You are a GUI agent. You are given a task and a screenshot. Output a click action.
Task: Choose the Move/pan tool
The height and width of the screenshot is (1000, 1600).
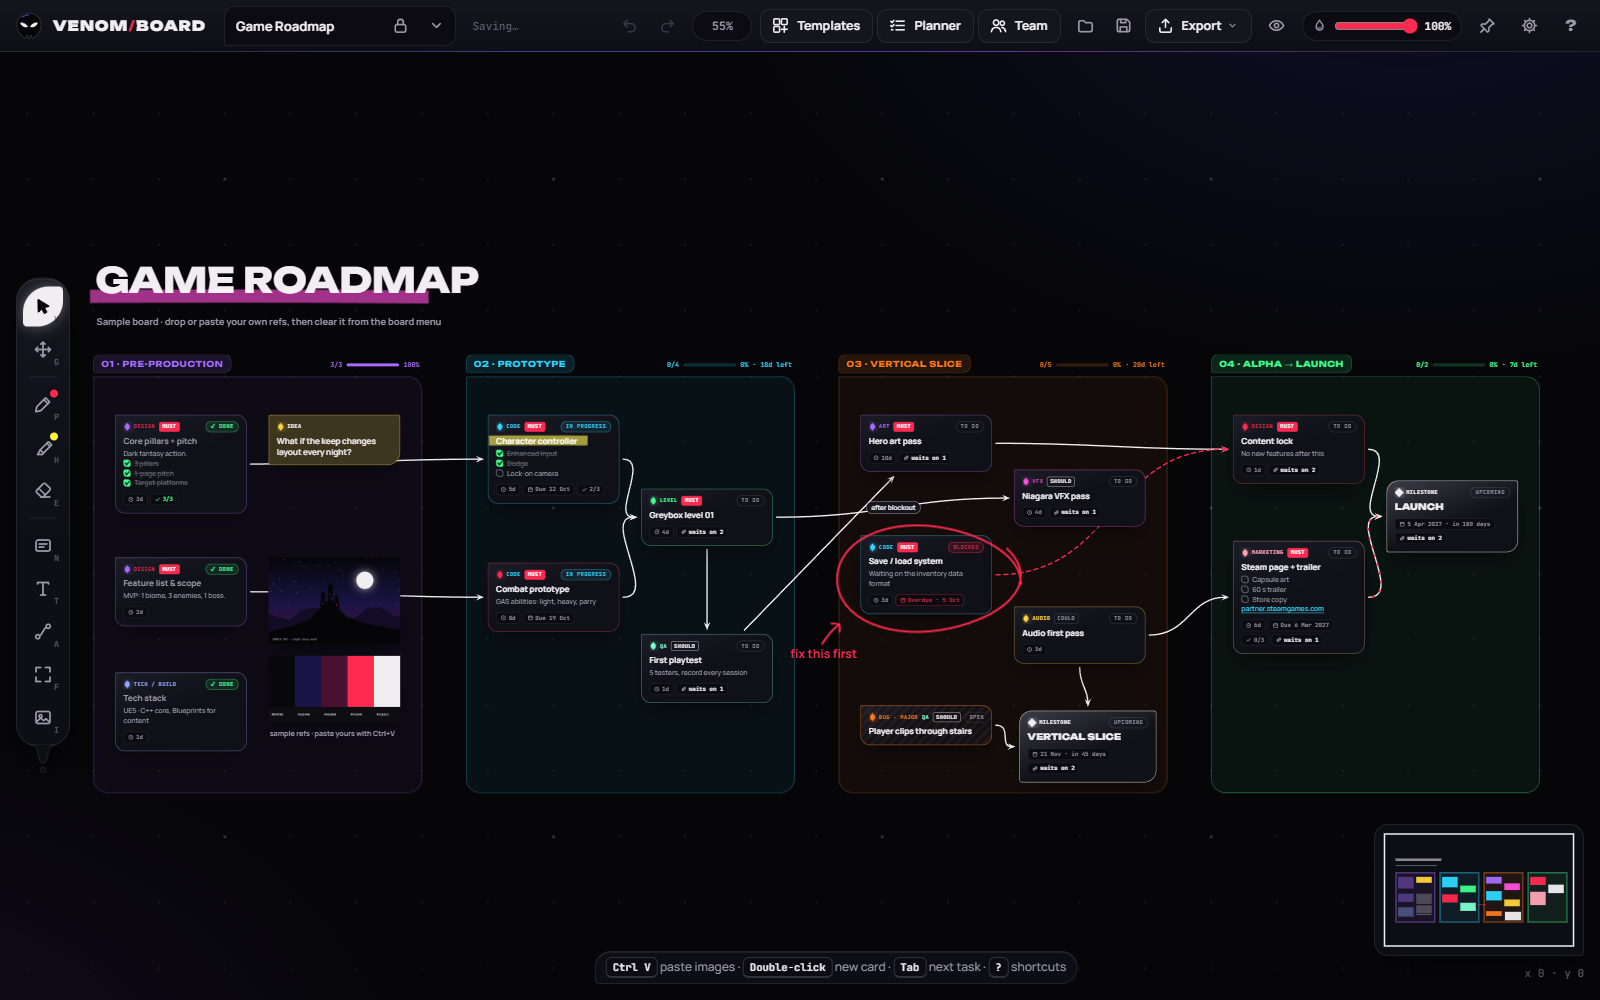pos(43,349)
